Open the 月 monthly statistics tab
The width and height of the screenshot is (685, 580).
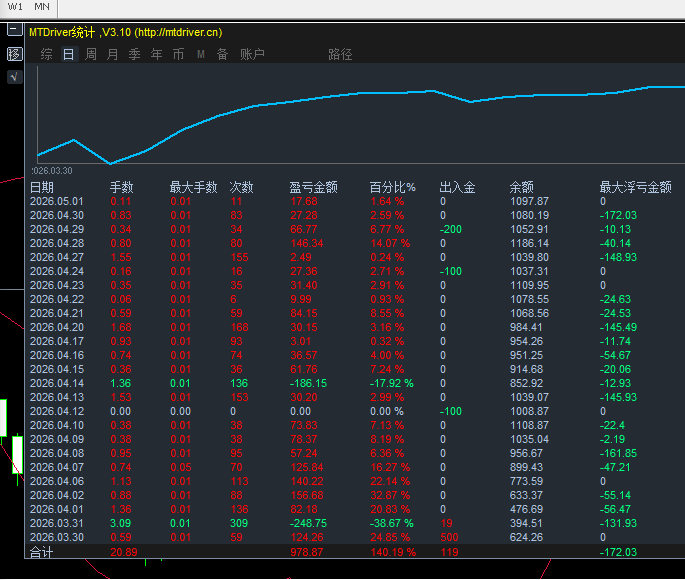(x=112, y=54)
